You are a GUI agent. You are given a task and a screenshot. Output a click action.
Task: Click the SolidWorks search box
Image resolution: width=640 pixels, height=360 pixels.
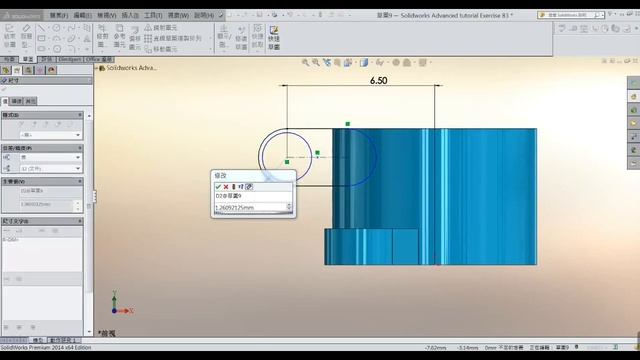click(570, 15)
